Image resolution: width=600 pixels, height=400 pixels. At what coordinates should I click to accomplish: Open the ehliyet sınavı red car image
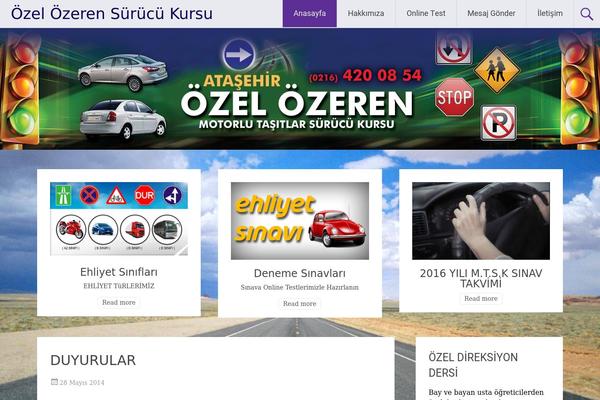pos(300,221)
